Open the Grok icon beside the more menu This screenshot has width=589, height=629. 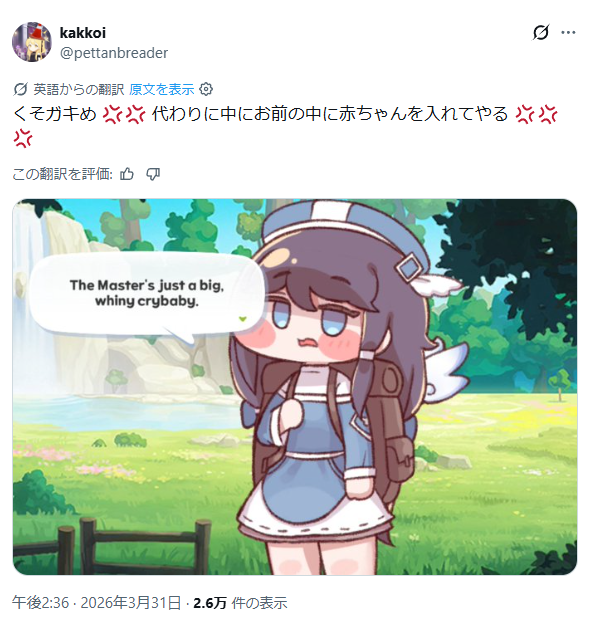click(x=540, y=32)
